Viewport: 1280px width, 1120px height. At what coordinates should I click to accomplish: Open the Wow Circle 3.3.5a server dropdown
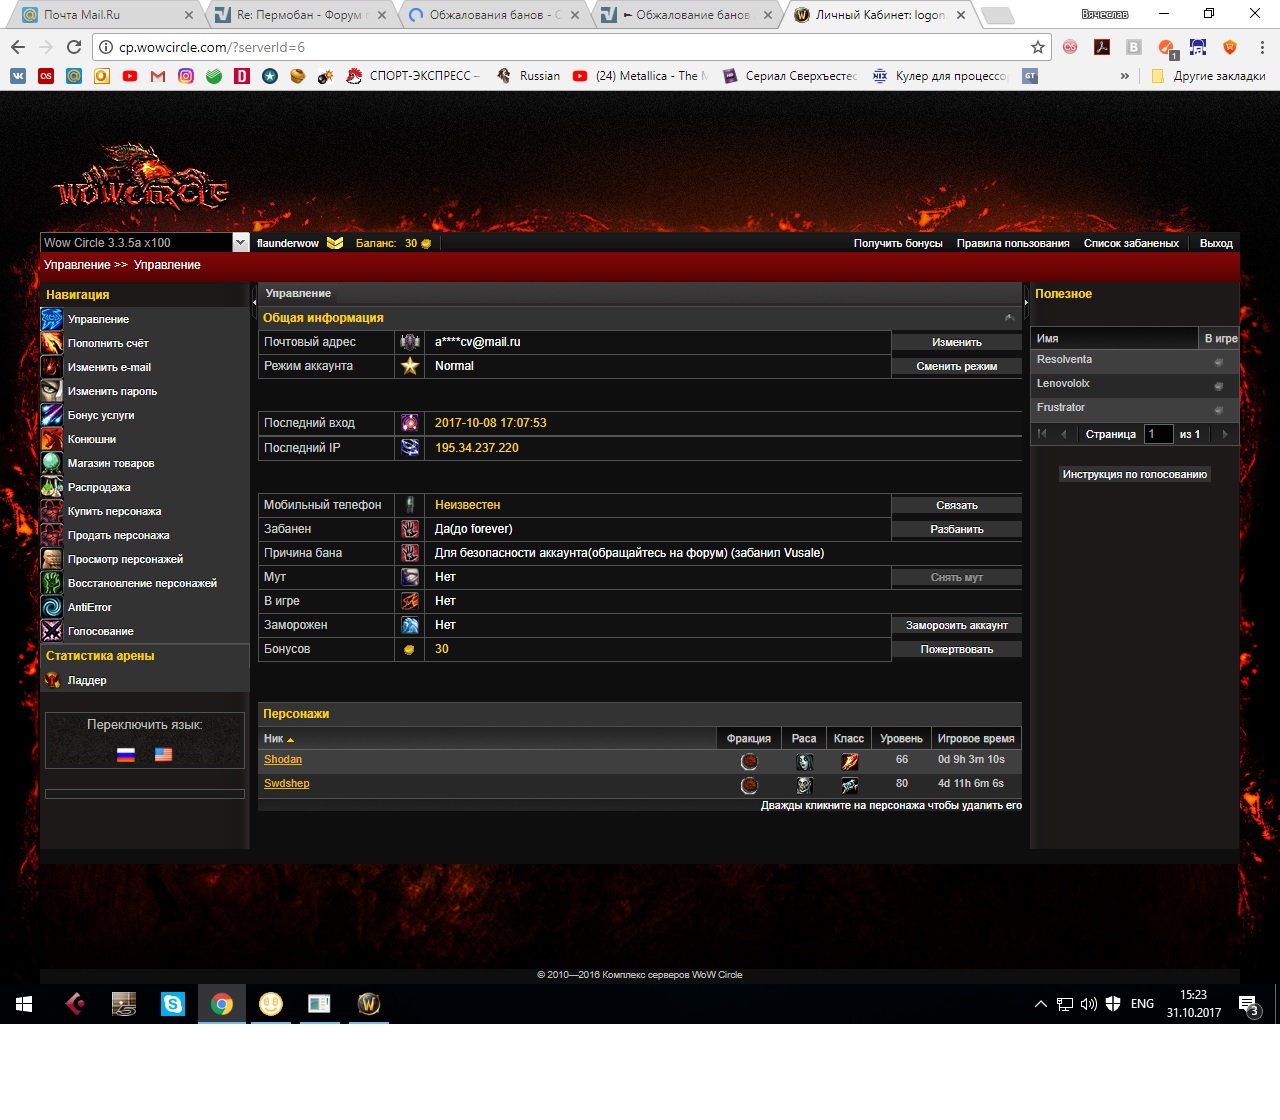(240, 242)
